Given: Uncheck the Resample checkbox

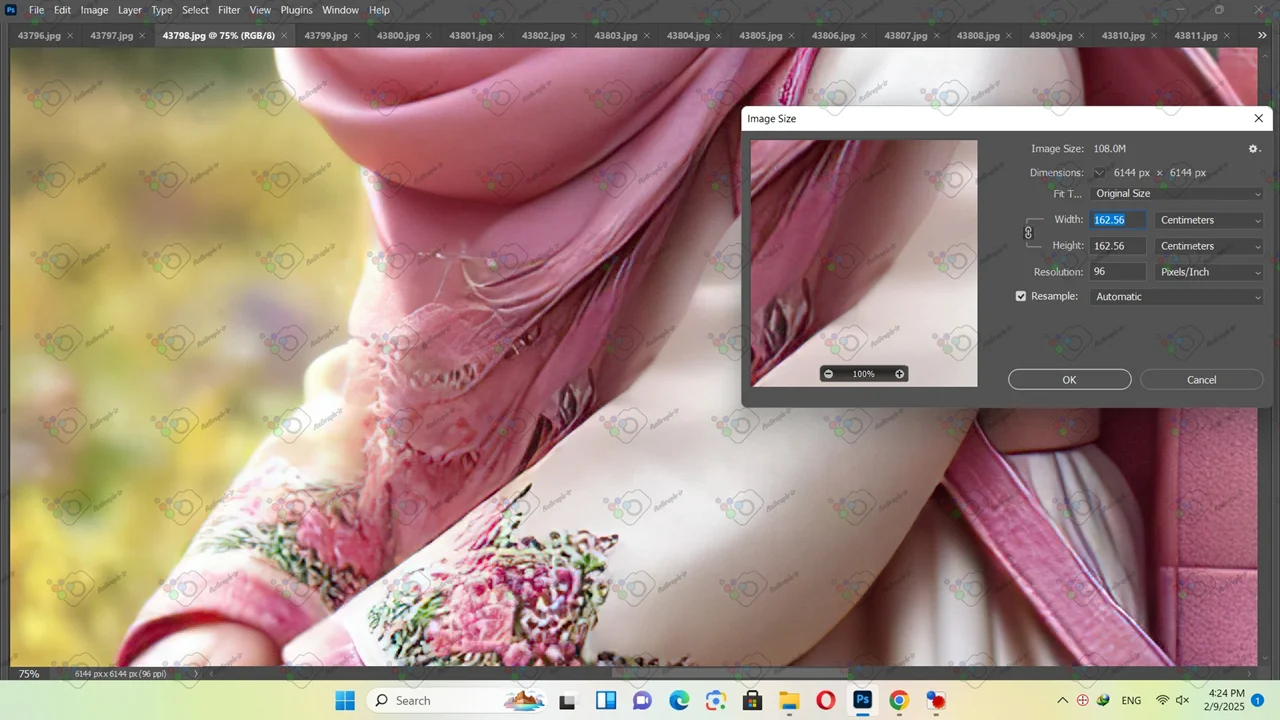Looking at the screenshot, I should point(1021,297).
